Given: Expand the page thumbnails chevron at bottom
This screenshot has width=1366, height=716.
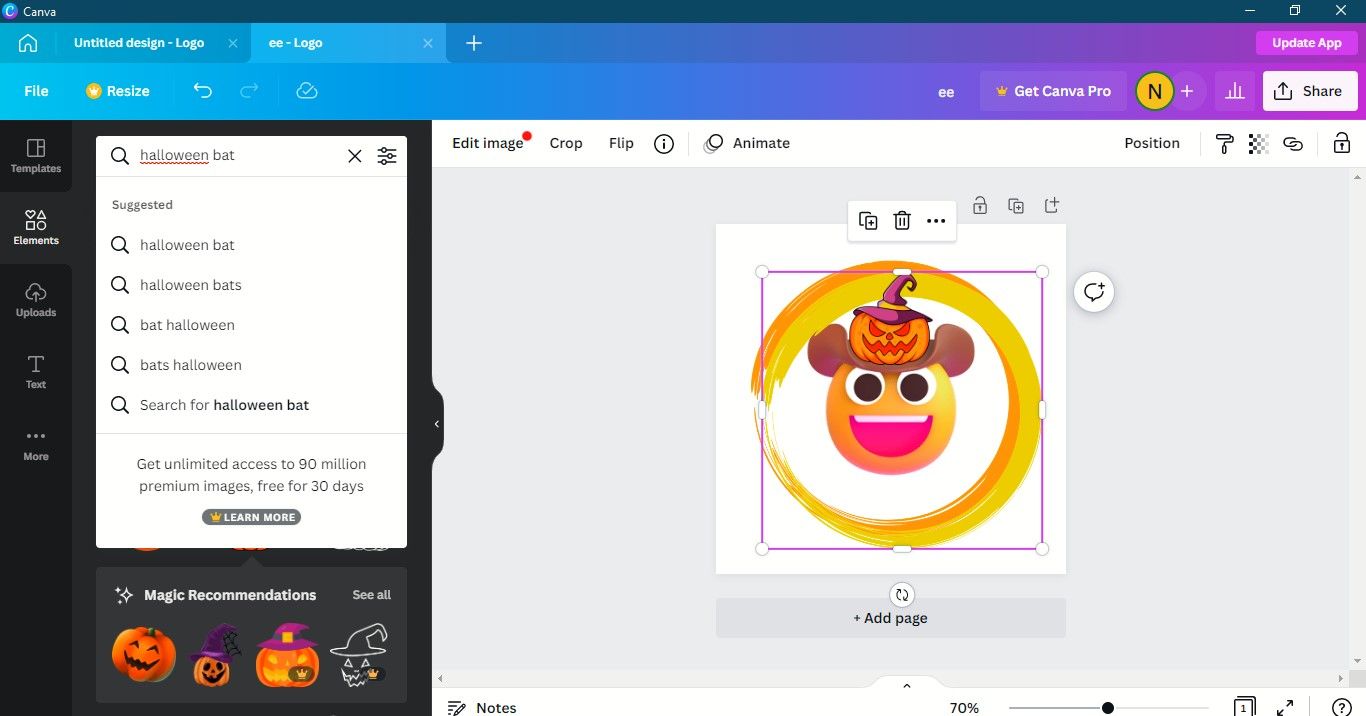Looking at the screenshot, I should tap(907, 686).
